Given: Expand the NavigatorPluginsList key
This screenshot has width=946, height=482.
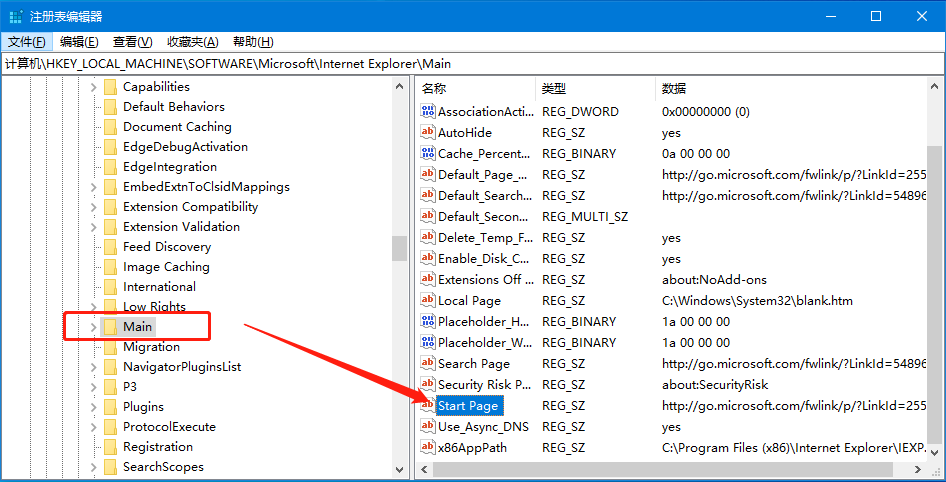Looking at the screenshot, I should 94,367.
